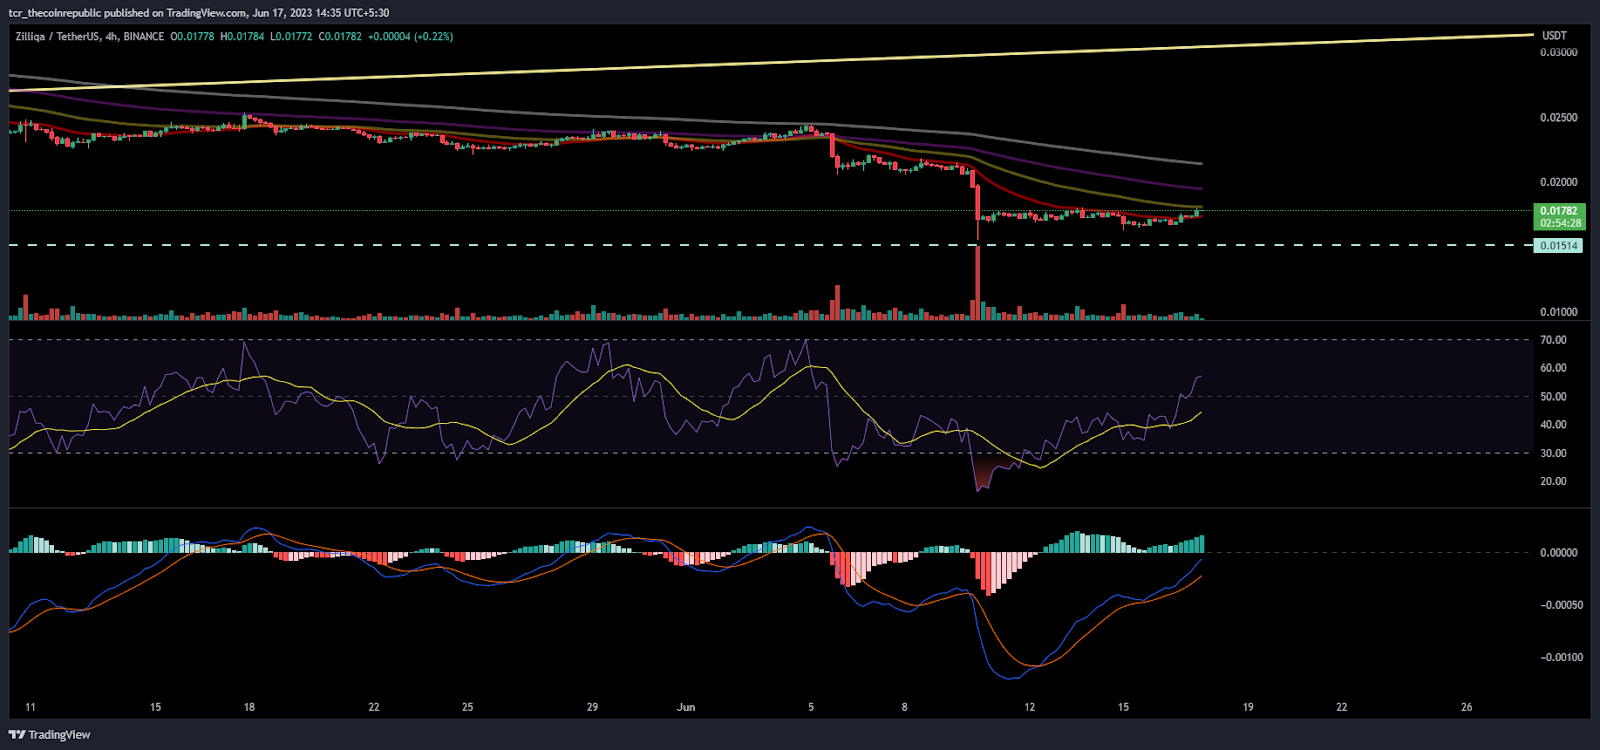This screenshot has height=750, width=1600.
Task: Click the 0.02500 price axis value
Action: tap(1559, 117)
